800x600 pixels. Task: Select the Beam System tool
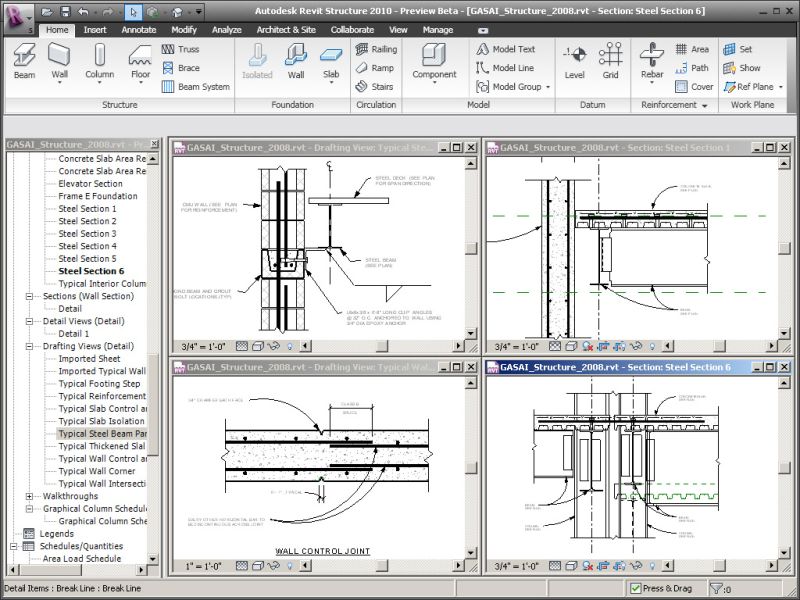pyautogui.click(x=195, y=87)
